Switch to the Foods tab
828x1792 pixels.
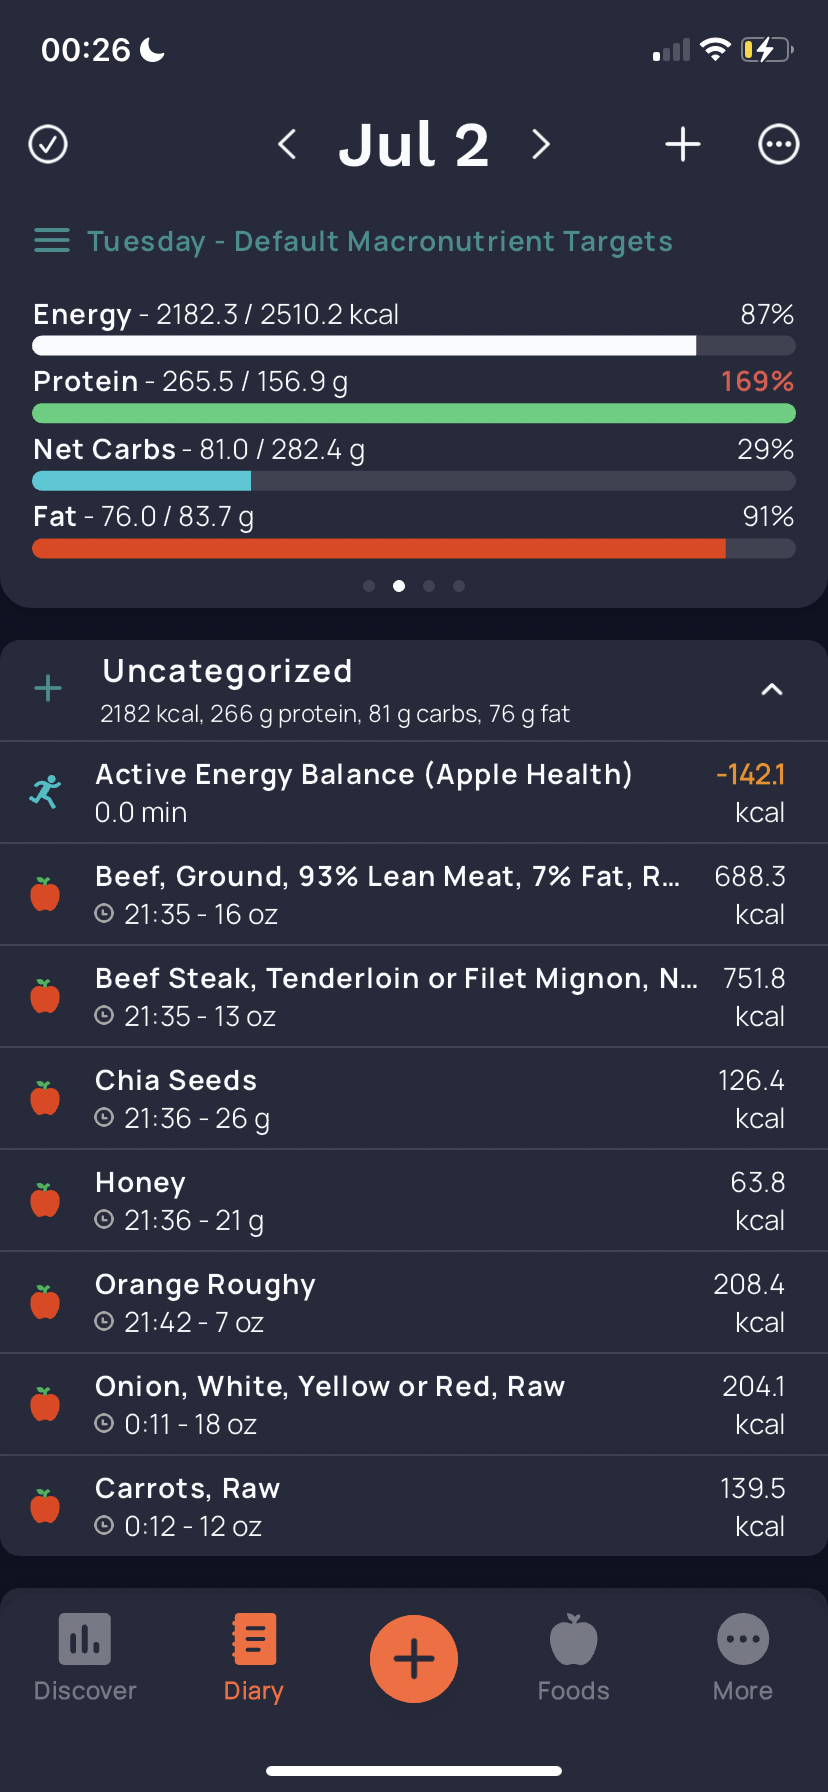(574, 1658)
